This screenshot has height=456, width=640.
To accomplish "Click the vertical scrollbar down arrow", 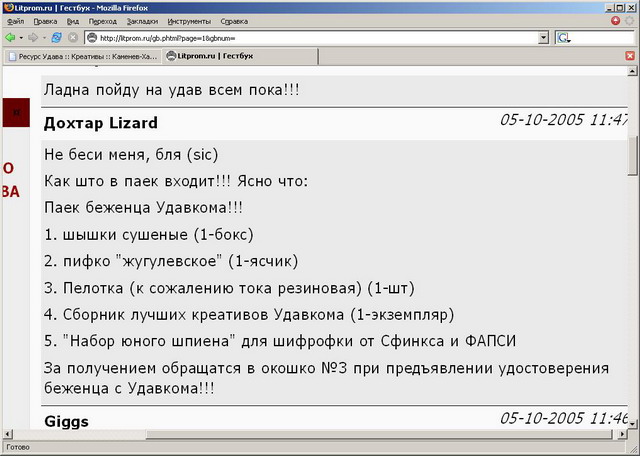I will [x=632, y=423].
